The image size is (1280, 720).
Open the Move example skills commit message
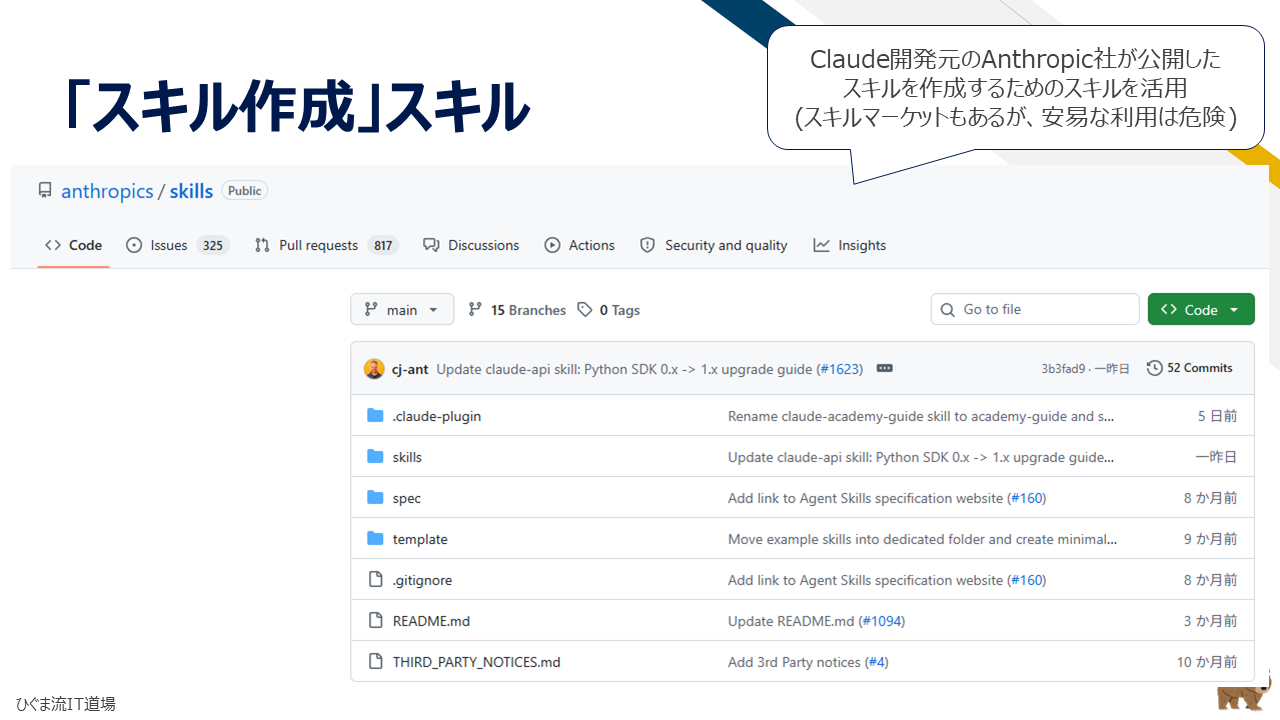point(923,539)
